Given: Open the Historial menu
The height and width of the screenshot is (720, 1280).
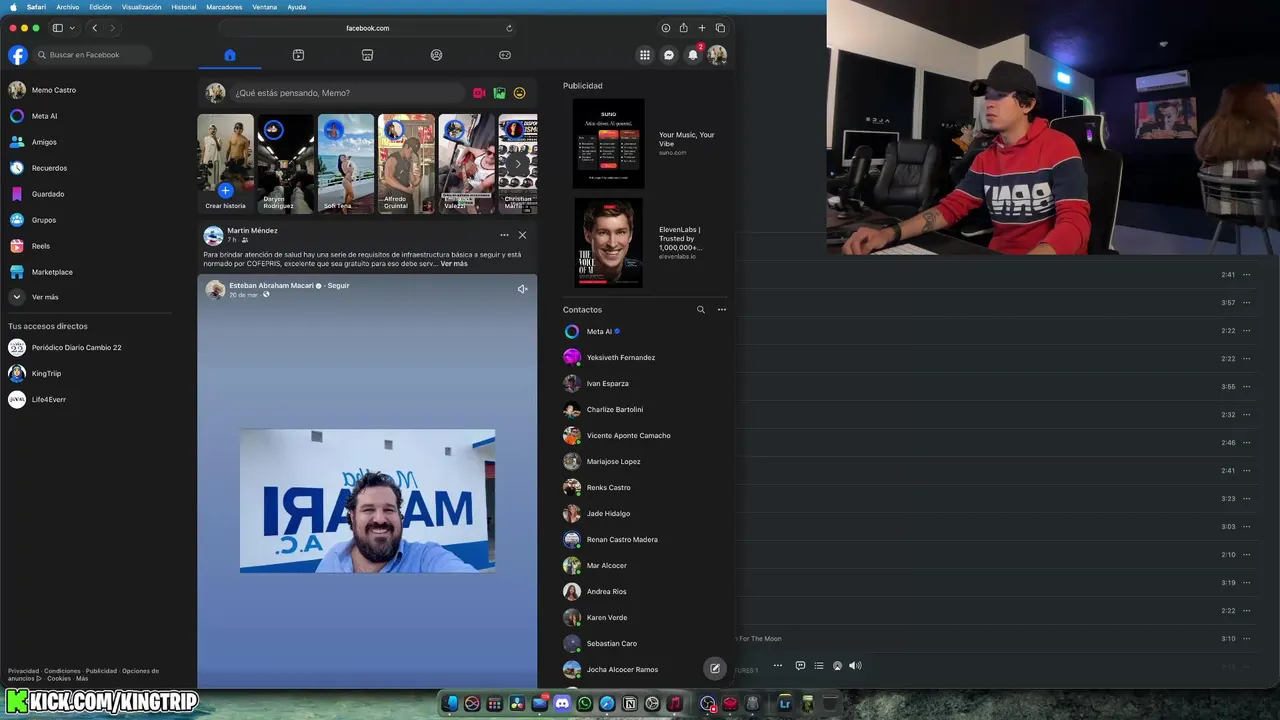Looking at the screenshot, I should 184,7.
